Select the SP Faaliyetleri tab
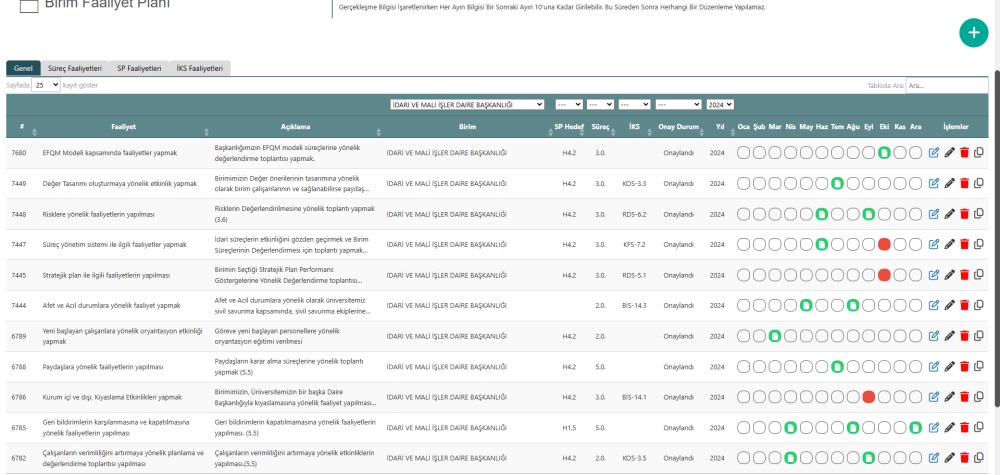This screenshot has width=1000, height=475. click(139, 68)
